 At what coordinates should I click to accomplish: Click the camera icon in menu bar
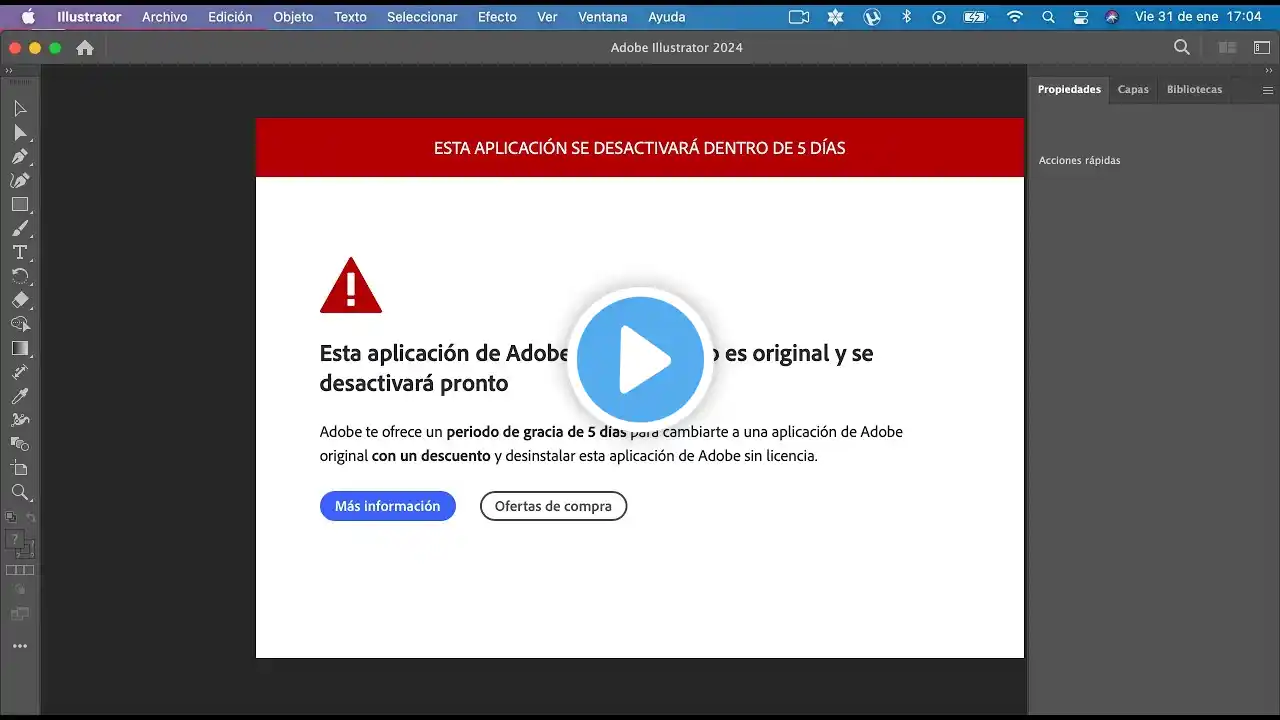coord(799,17)
